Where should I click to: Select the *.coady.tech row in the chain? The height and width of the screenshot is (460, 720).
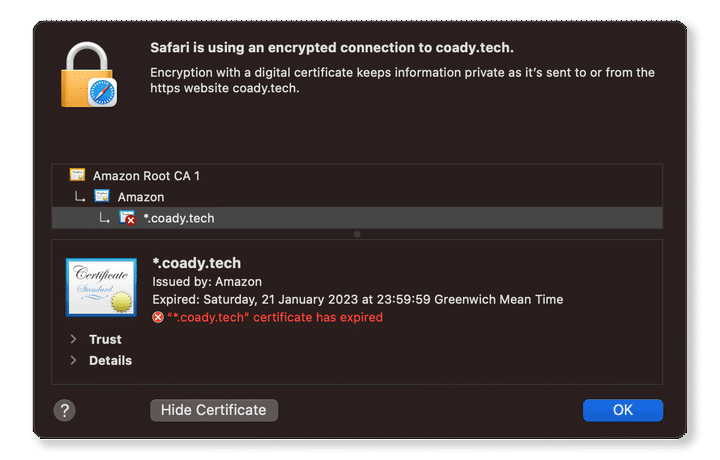tap(357, 218)
